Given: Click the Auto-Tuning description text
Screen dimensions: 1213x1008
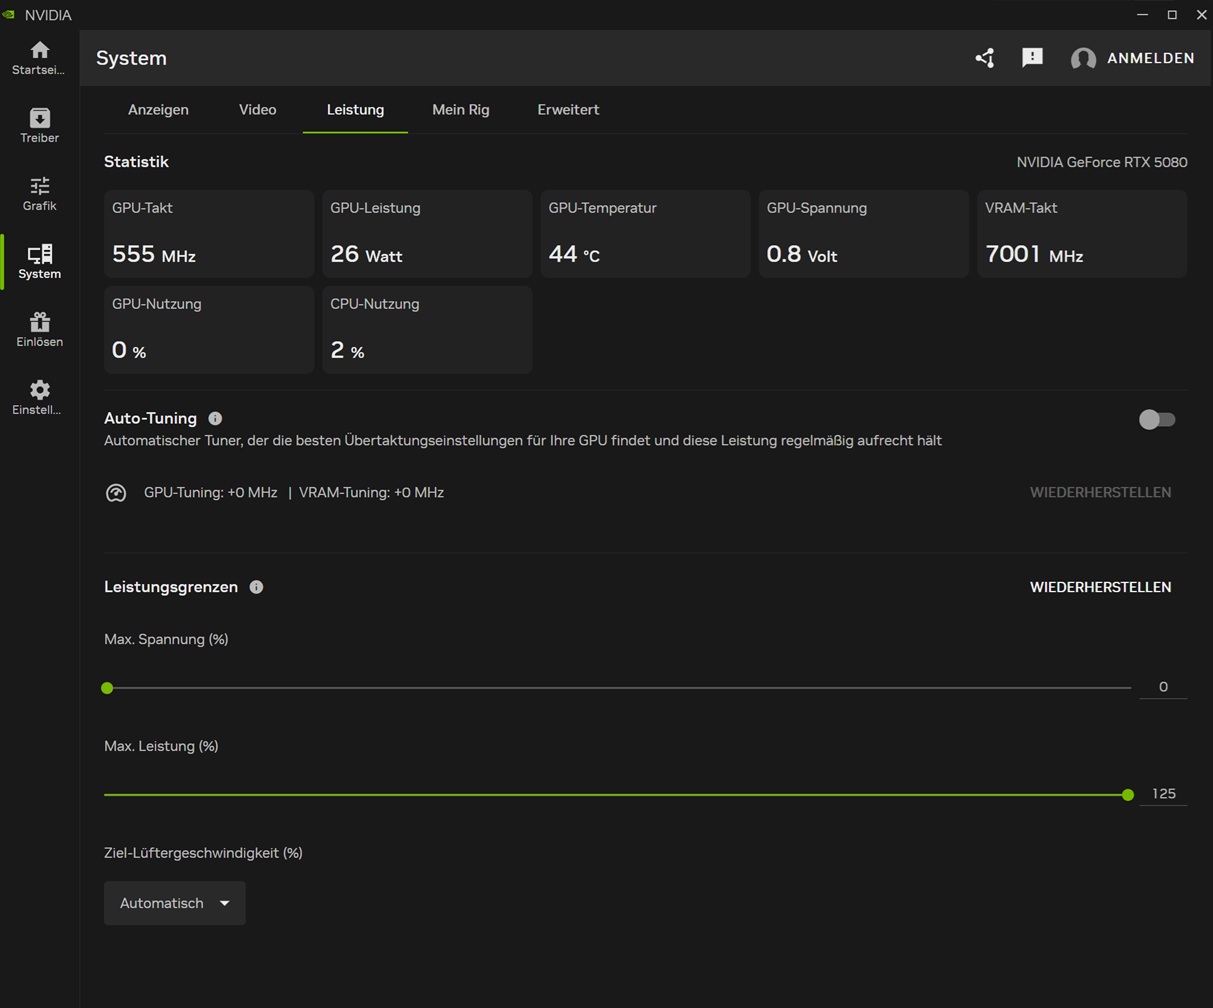Looking at the screenshot, I should [x=523, y=440].
